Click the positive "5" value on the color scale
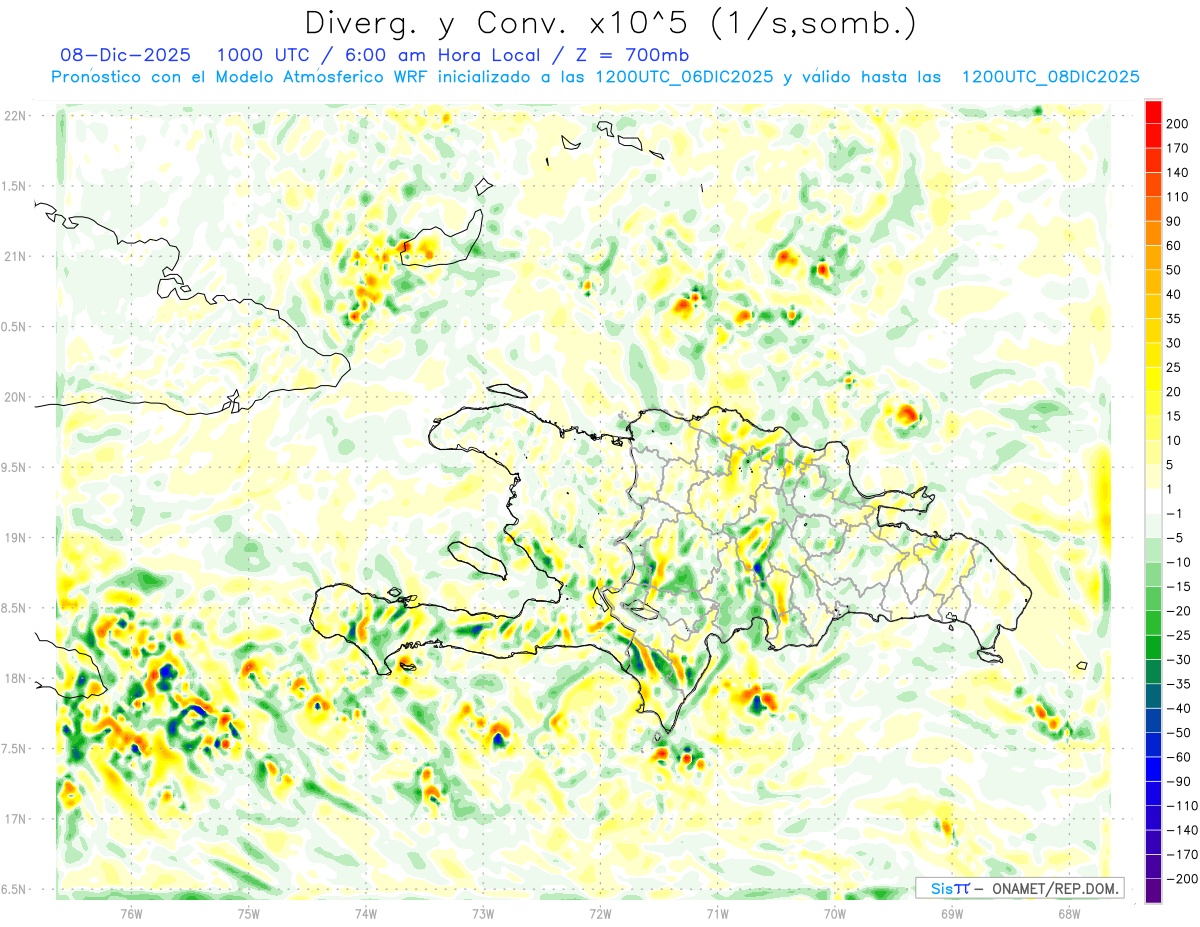This screenshot has height=927, width=1200. click(1172, 465)
